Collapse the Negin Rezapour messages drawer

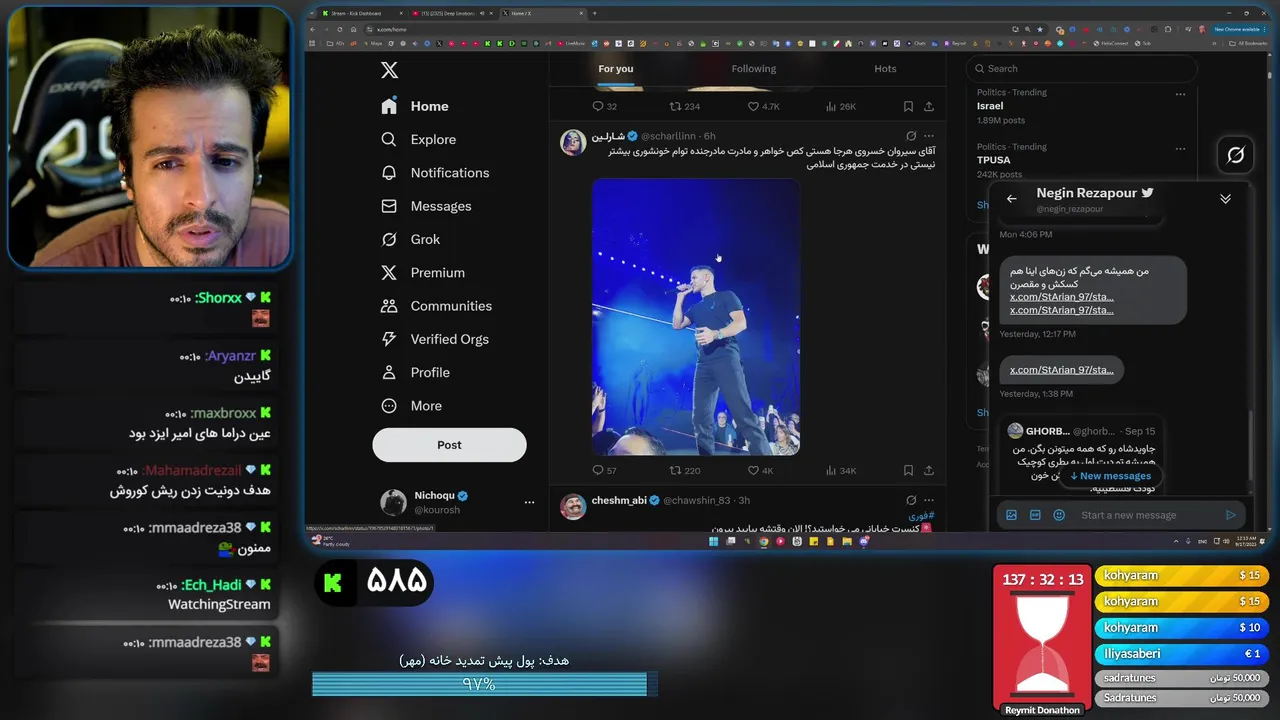(1225, 199)
